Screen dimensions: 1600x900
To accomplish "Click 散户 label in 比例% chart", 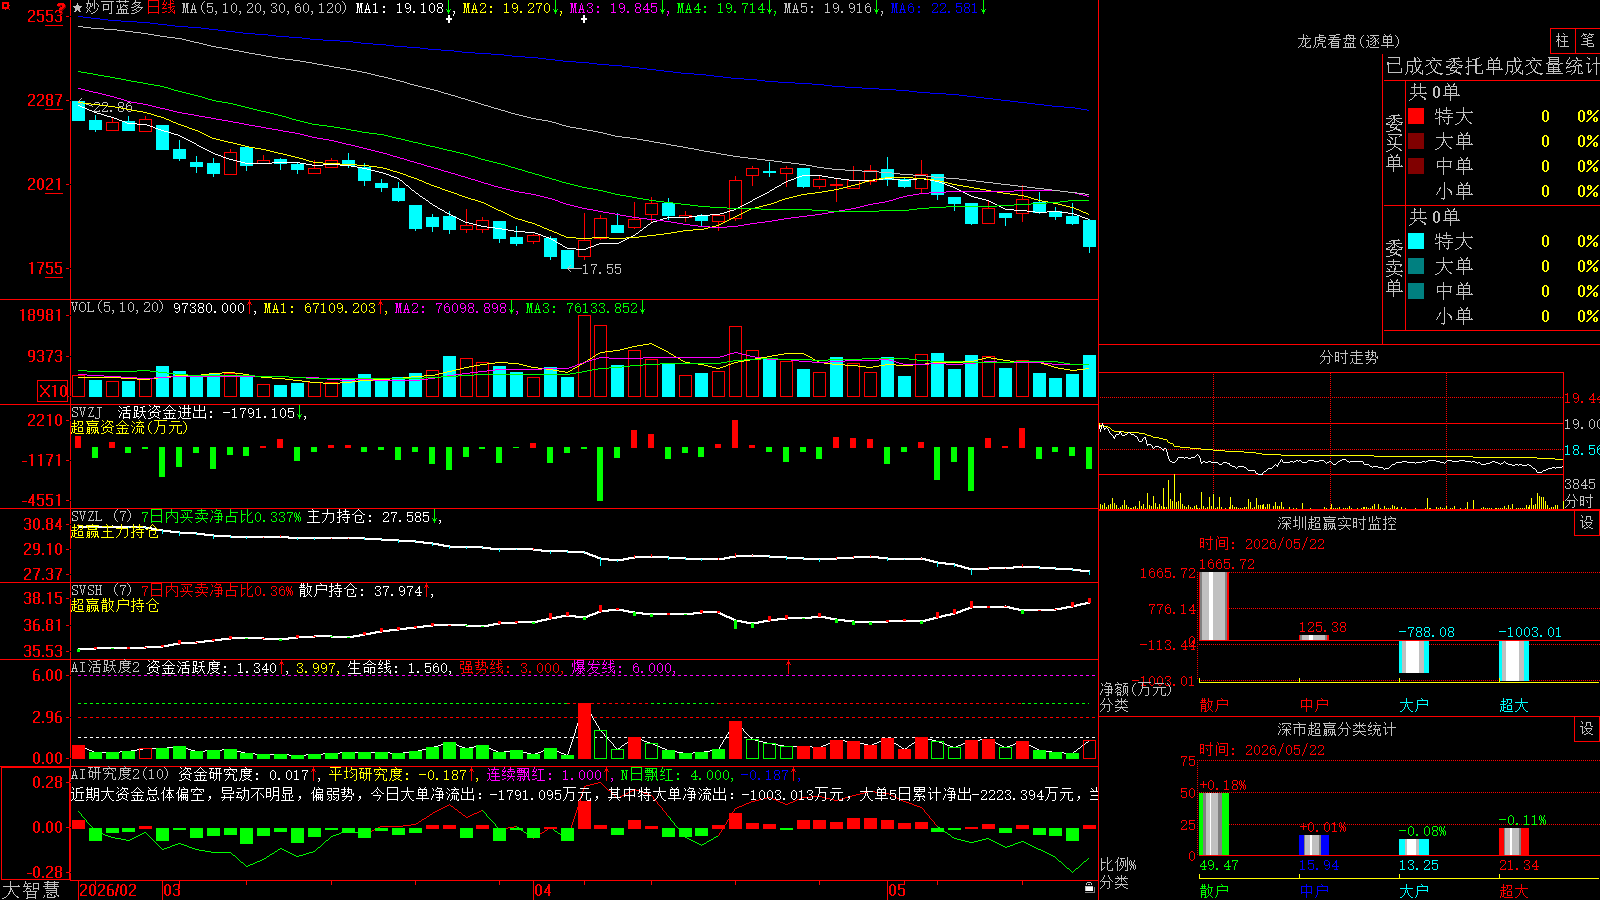I will tap(1214, 890).
